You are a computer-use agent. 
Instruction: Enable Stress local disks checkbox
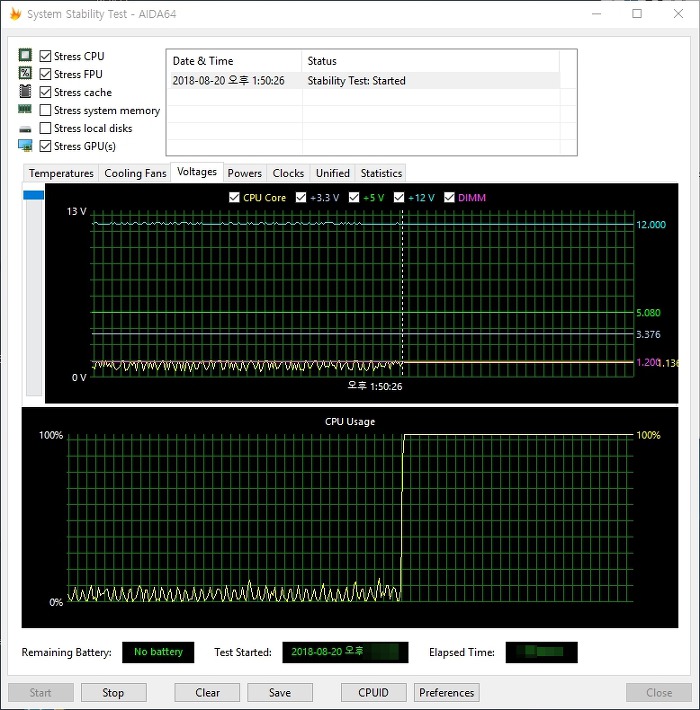pyautogui.click(x=45, y=128)
